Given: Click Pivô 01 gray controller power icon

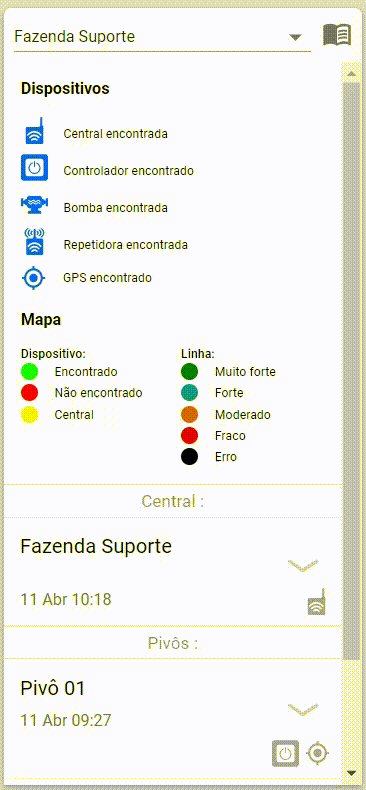Looking at the screenshot, I should [x=285, y=753].
